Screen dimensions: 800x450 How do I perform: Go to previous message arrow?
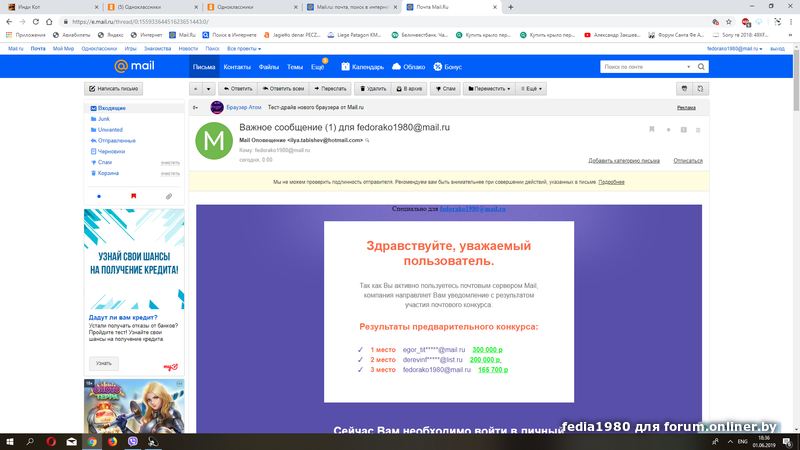pyautogui.click(x=195, y=89)
